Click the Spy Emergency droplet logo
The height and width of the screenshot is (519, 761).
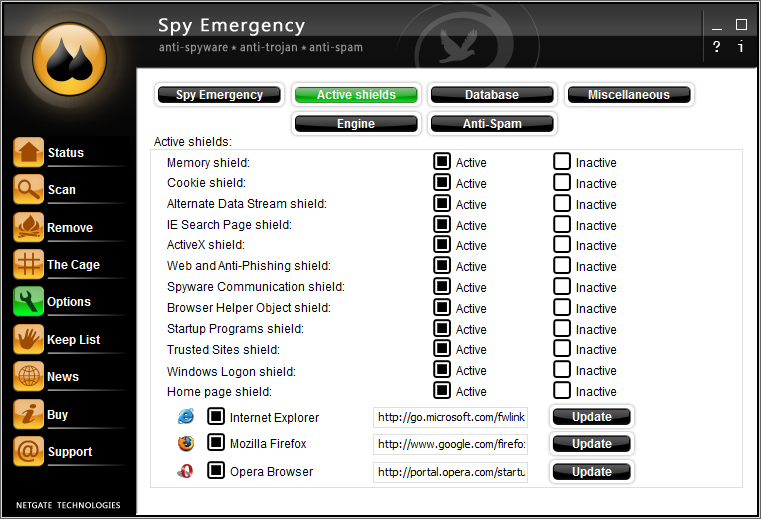69,59
